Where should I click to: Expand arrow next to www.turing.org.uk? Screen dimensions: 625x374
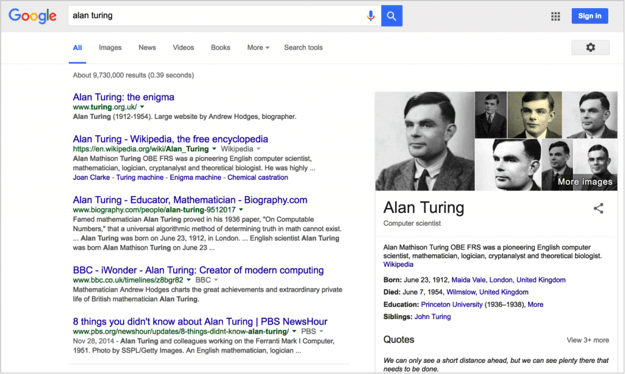pyautogui.click(x=142, y=107)
